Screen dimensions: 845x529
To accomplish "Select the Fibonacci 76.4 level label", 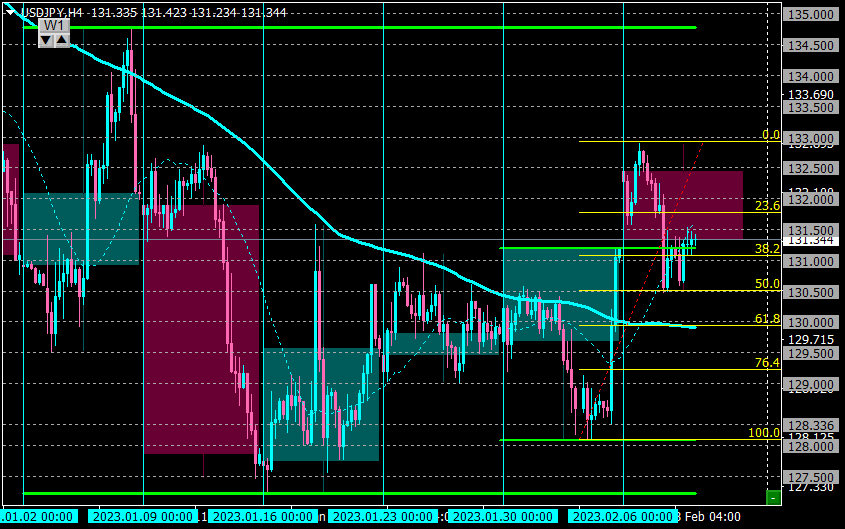I will pyautogui.click(x=767, y=363).
